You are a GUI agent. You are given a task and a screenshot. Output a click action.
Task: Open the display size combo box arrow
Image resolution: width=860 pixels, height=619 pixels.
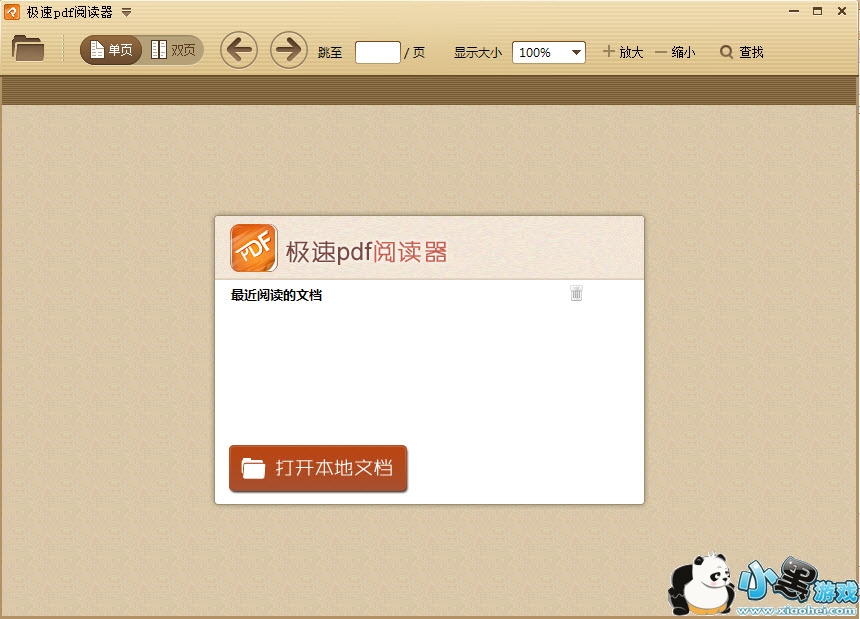tap(575, 52)
